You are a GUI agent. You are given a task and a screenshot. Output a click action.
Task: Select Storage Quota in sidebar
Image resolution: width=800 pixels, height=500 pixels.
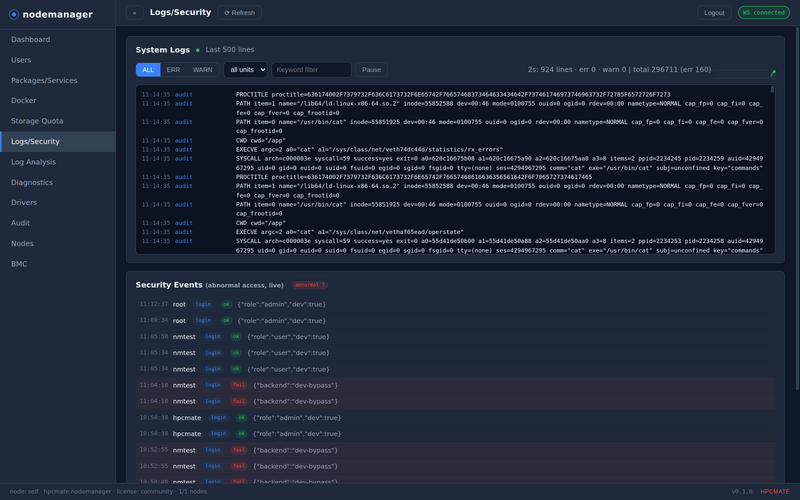[x=58, y=121]
